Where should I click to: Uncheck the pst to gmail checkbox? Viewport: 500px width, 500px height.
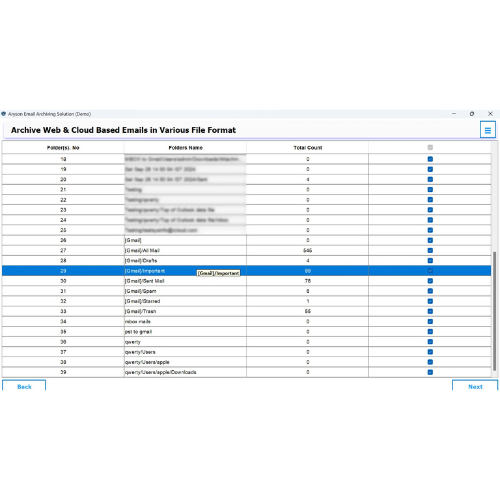coord(430,331)
